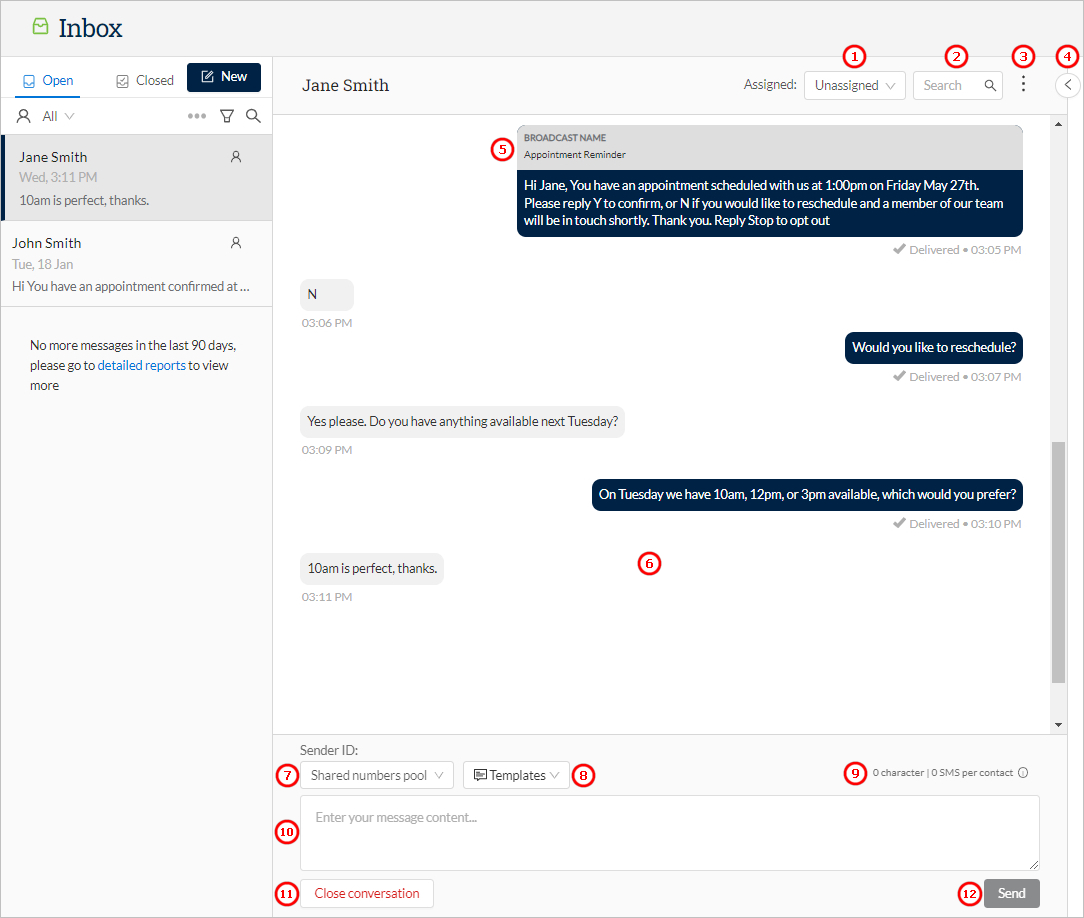This screenshot has height=918, width=1084.
Task: Open the Templates dropdown
Action: pyautogui.click(x=516, y=775)
